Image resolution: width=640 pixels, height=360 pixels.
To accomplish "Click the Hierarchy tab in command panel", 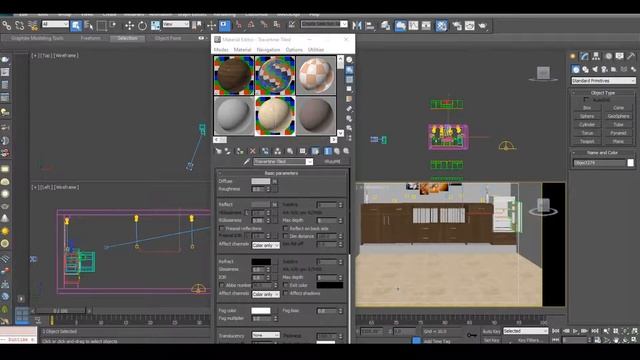I will click(x=596, y=56).
